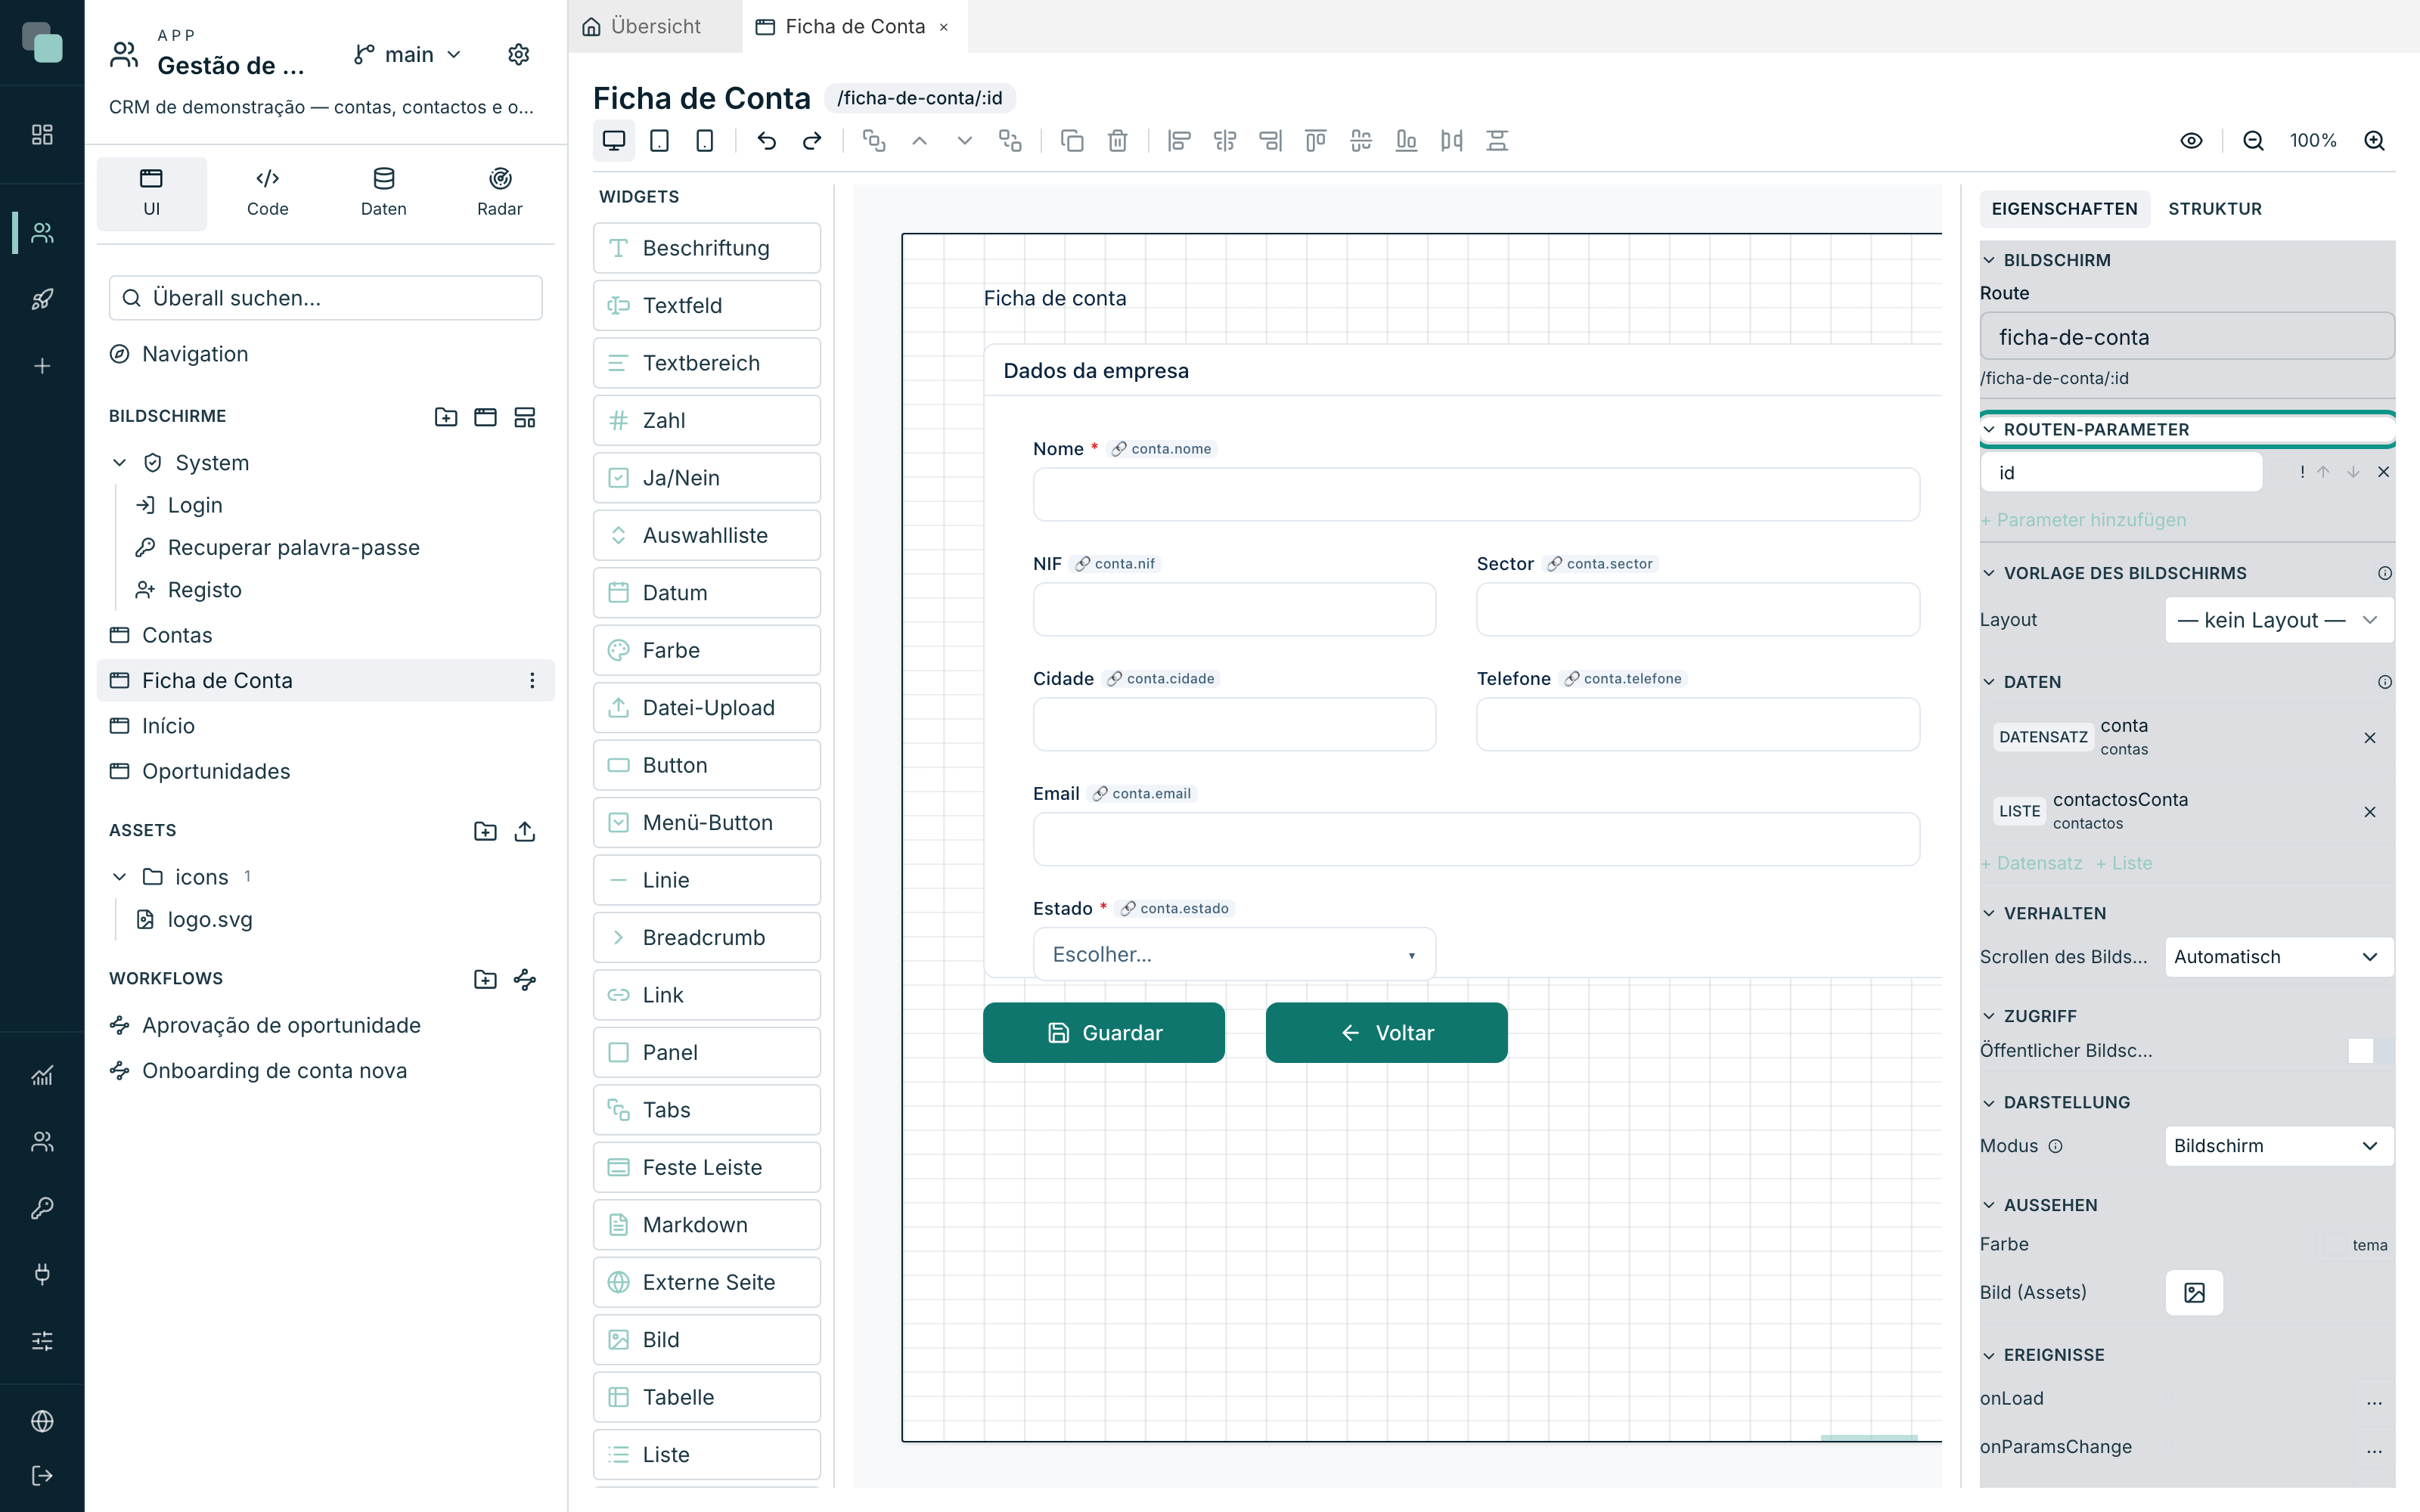Select the Markdown widget
The image size is (2420, 1512).
706,1225
